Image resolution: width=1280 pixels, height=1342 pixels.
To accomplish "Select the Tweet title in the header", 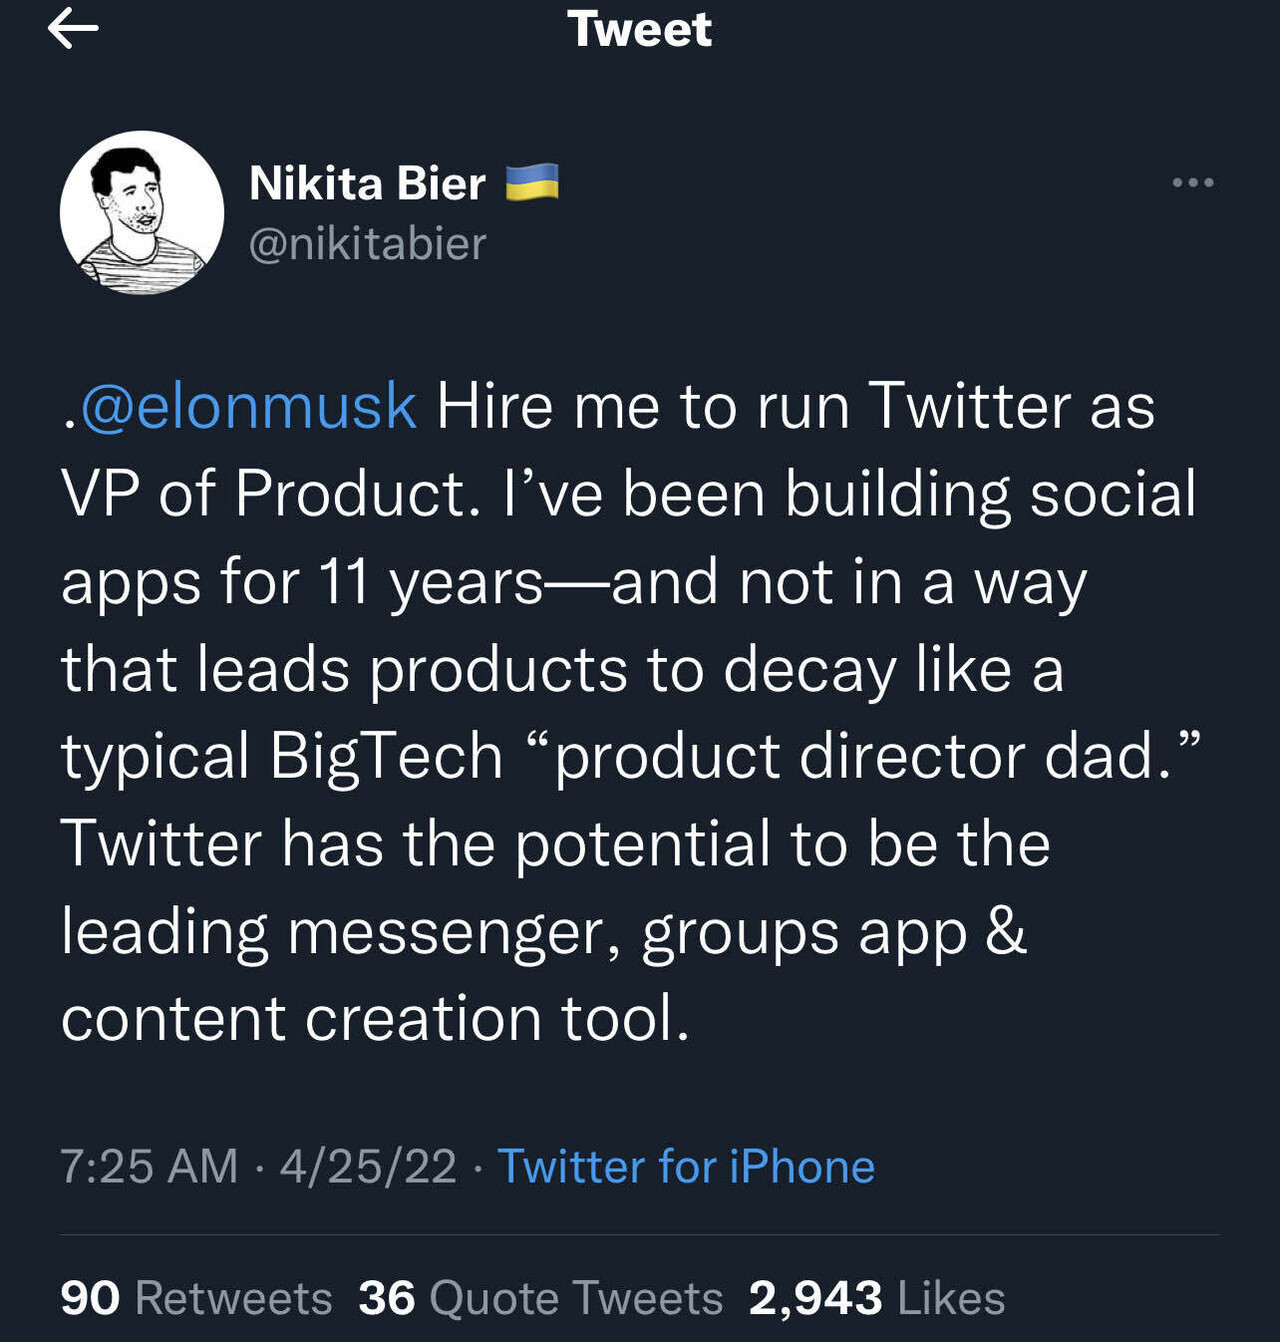I will [x=639, y=30].
